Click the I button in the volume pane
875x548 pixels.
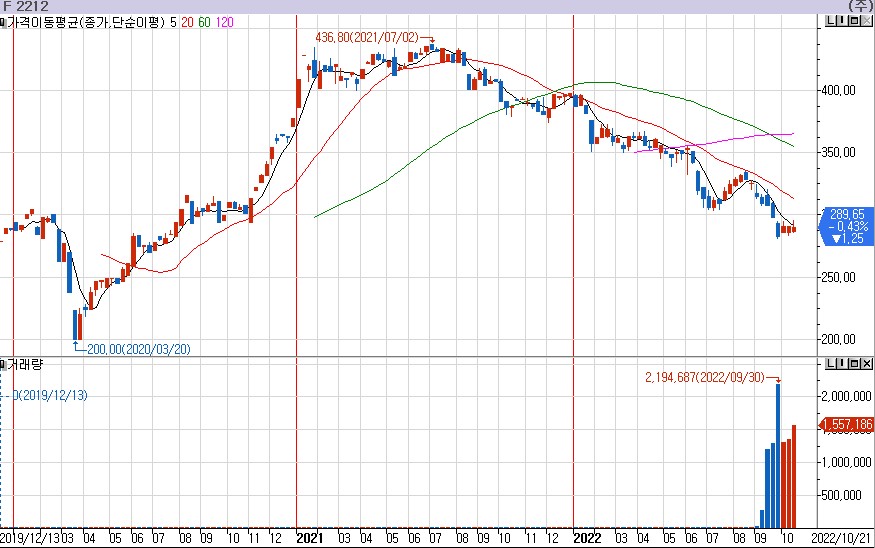click(x=843, y=364)
